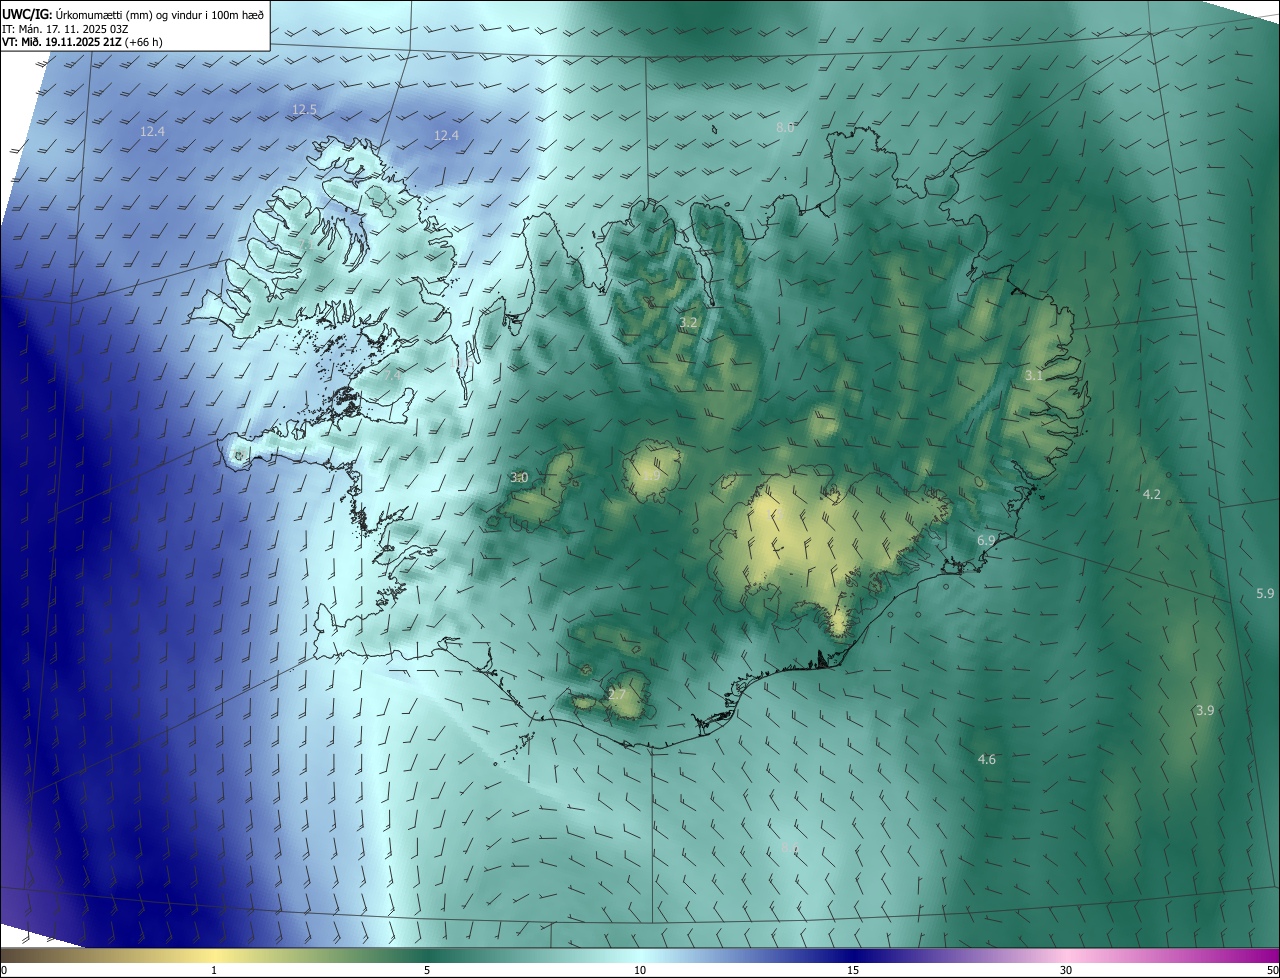Click the initial time line 'IT: Mán. 17. 11. 2025 03Z'
The image size is (1280, 978).
pos(66,29)
